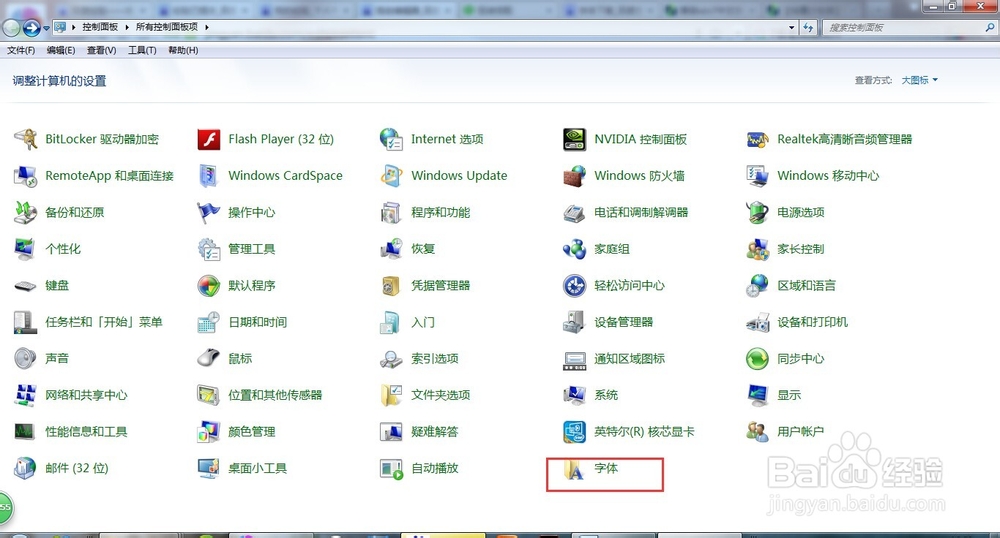Viewport: 1000px width, 538px height.
Task: Expand the address bar history dropdown arrow
Action: point(791,27)
